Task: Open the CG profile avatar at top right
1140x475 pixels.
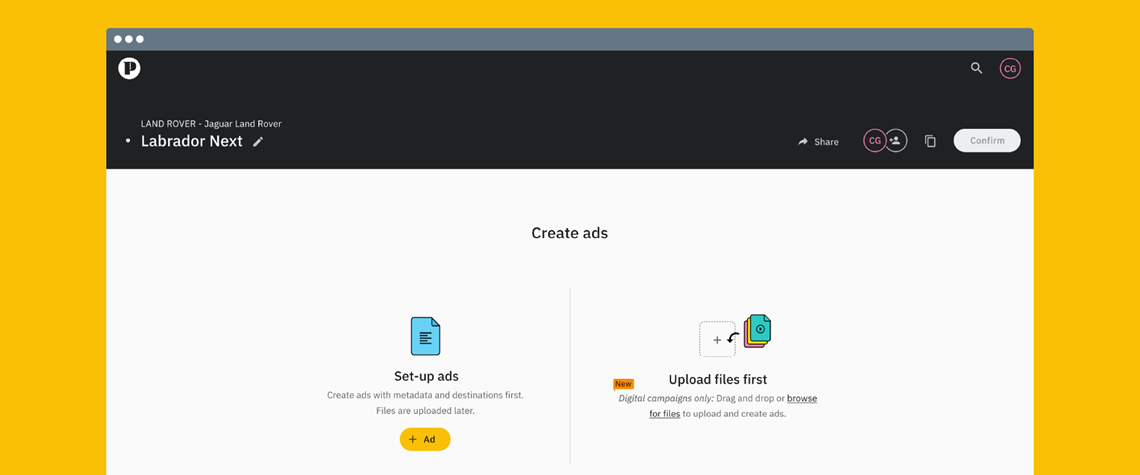Action: coord(1010,68)
